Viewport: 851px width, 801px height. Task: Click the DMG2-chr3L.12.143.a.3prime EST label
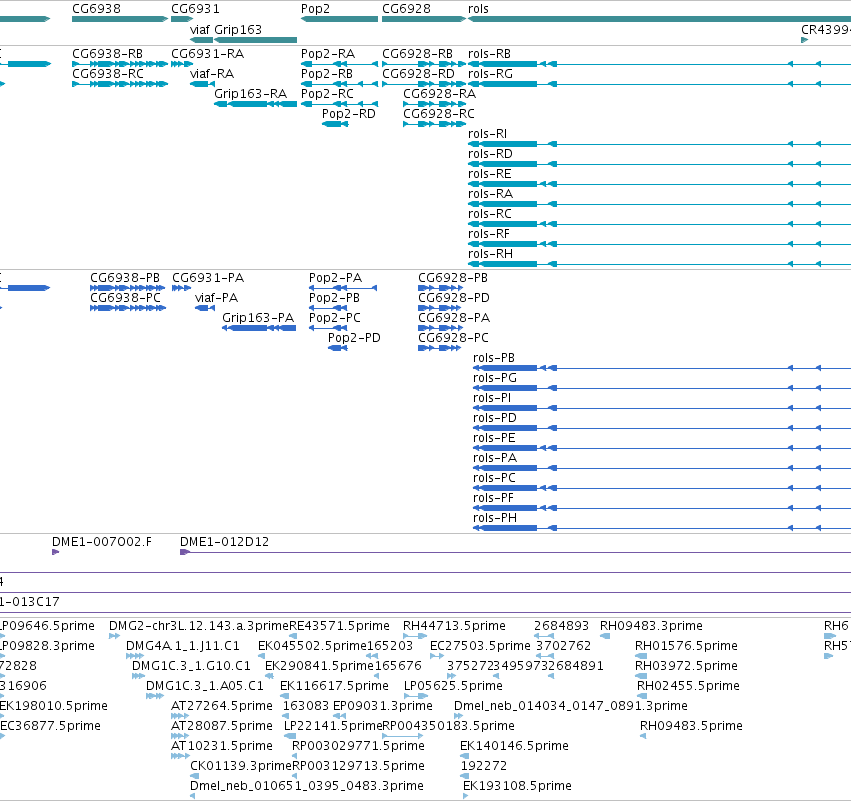coord(199,626)
